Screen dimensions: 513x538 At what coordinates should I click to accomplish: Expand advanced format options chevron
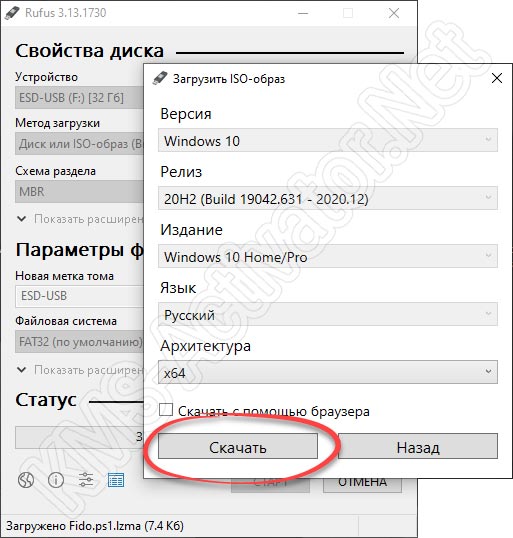[x=22, y=370]
